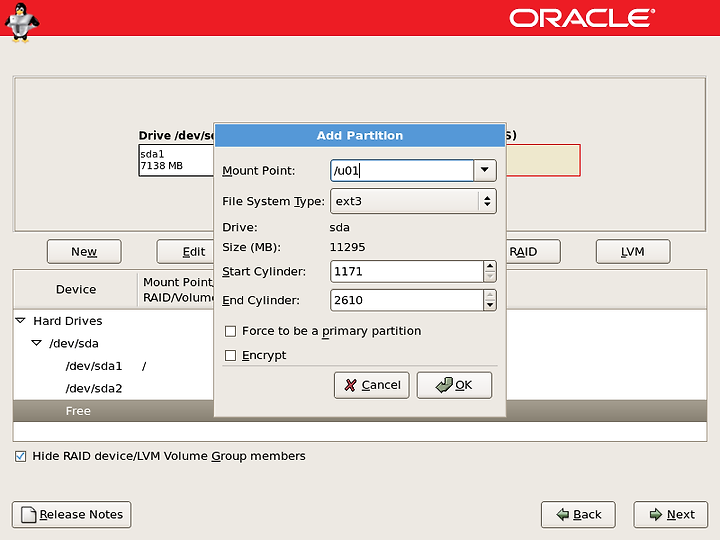Click the End Cylinder input field
This screenshot has height=540, width=720.
point(407,300)
